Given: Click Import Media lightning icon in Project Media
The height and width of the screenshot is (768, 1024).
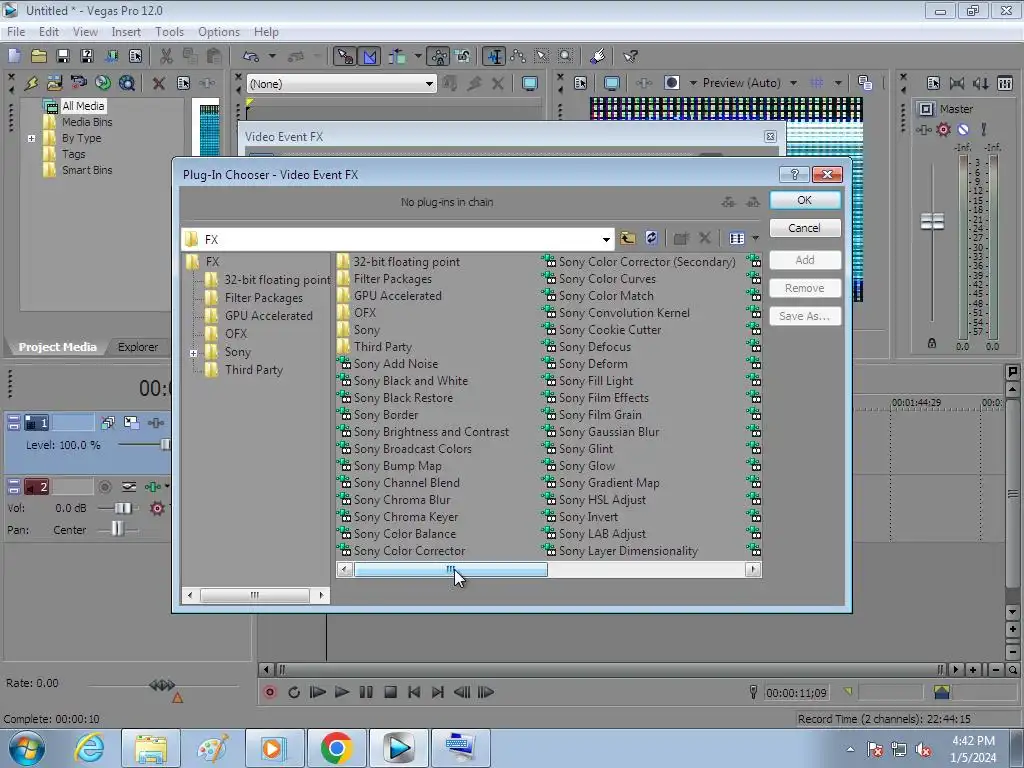Looking at the screenshot, I should [x=31, y=83].
